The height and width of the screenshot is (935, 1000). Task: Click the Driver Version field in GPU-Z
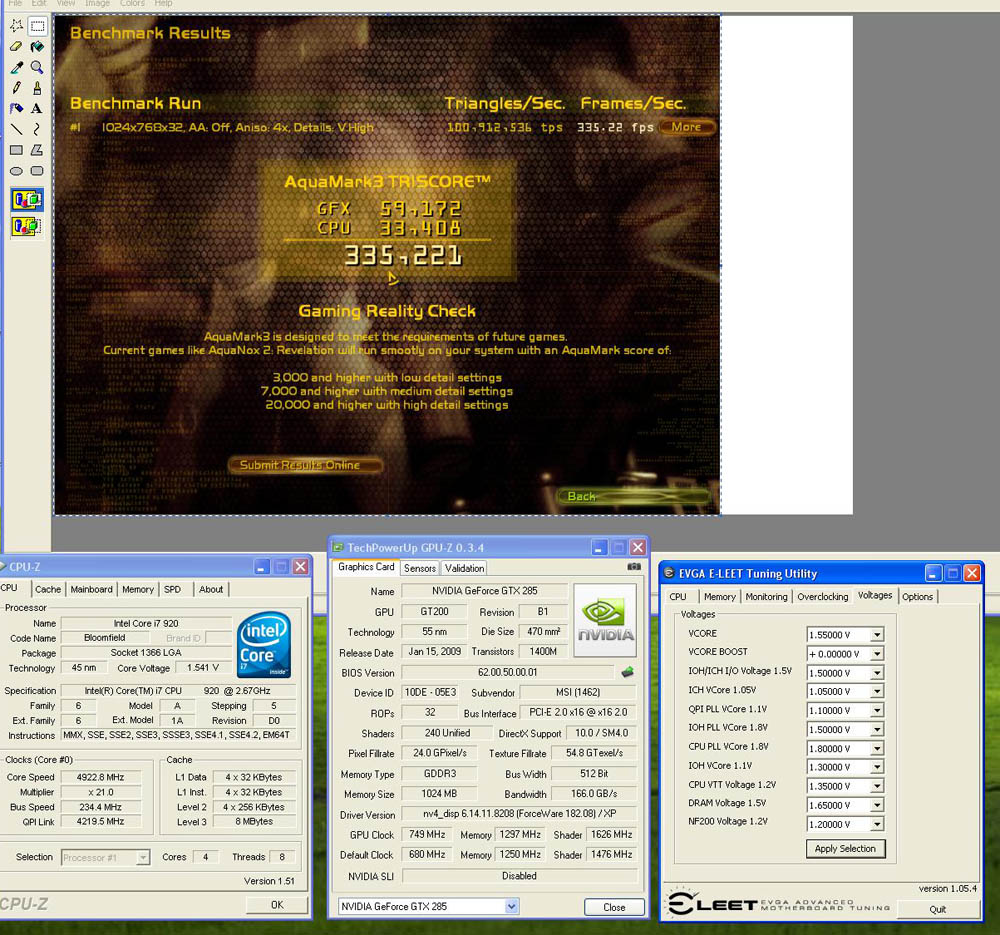[519, 814]
